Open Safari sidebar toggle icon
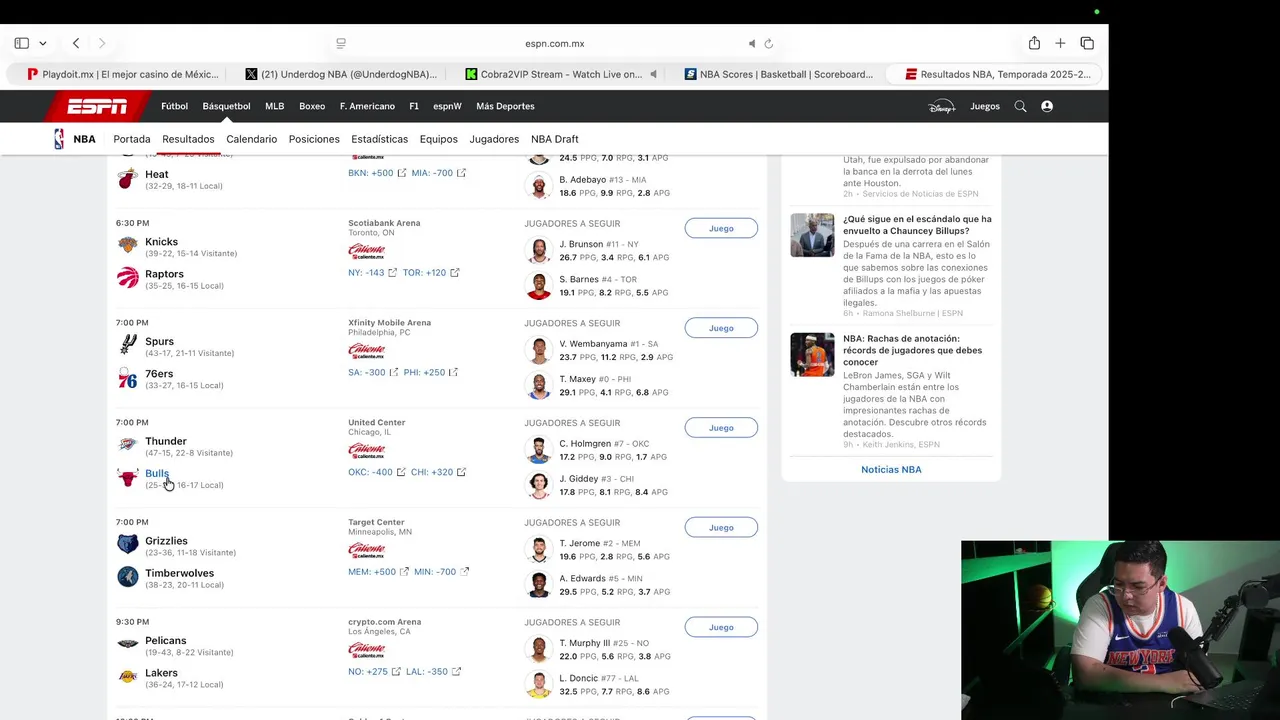 (x=21, y=43)
